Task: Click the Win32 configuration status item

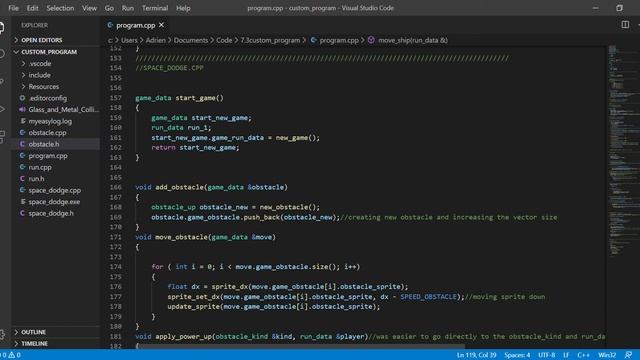Action: pos(607,355)
